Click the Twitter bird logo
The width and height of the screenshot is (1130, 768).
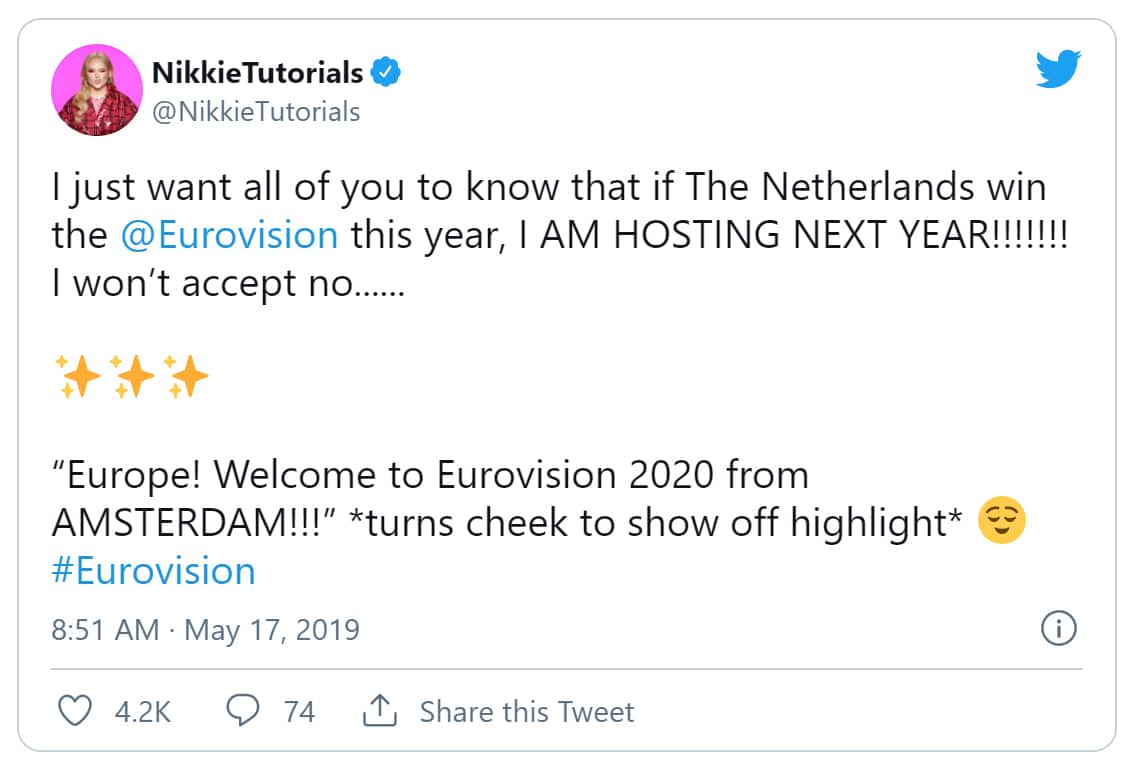1058,70
